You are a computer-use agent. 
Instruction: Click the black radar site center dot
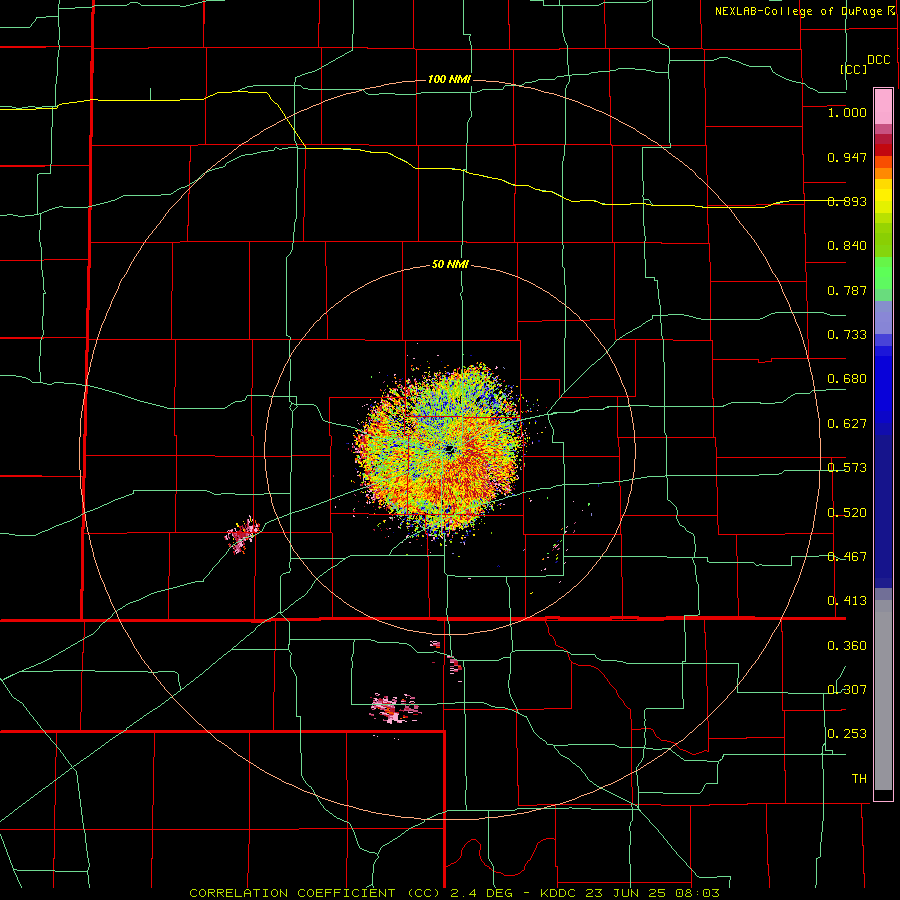tap(450, 449)
